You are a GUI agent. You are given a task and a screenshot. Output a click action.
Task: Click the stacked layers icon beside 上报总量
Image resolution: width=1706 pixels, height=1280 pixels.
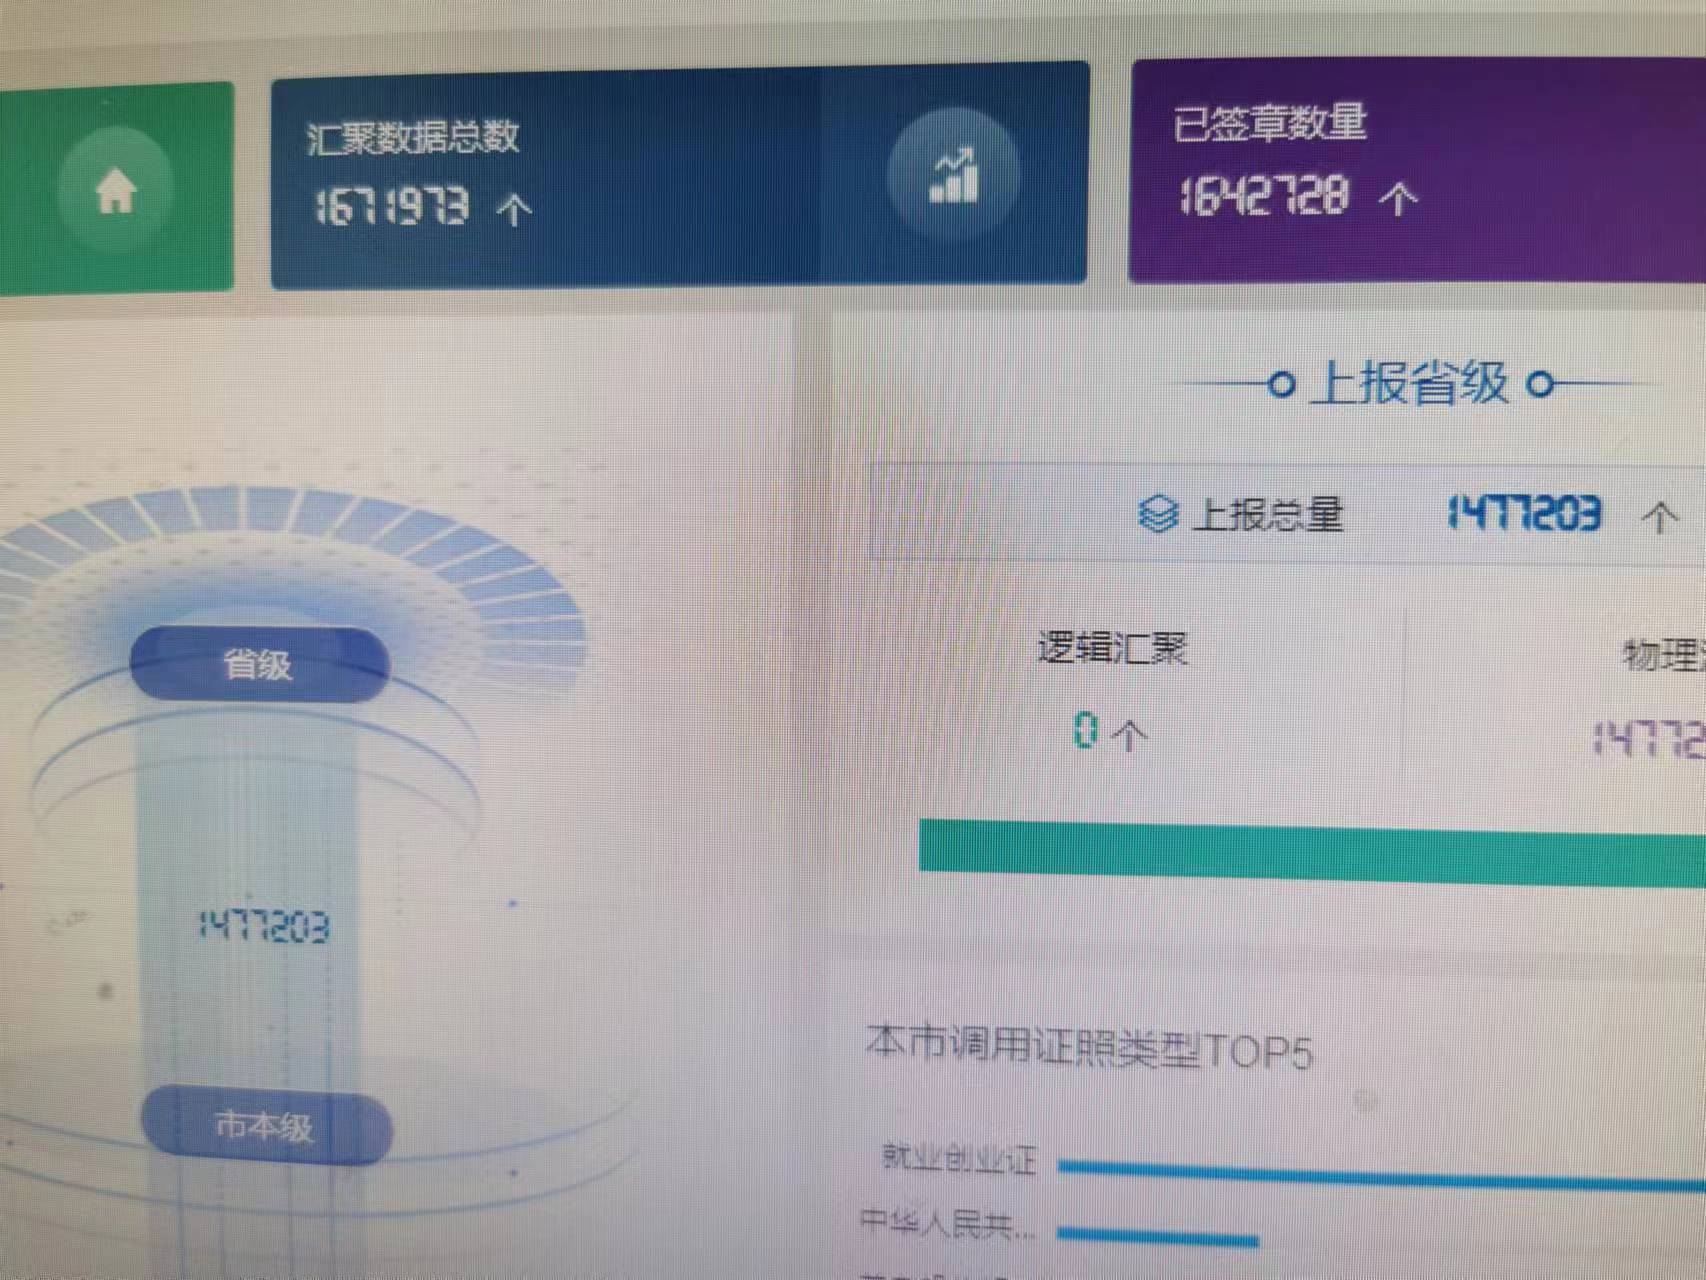(x=1157, y=514)
